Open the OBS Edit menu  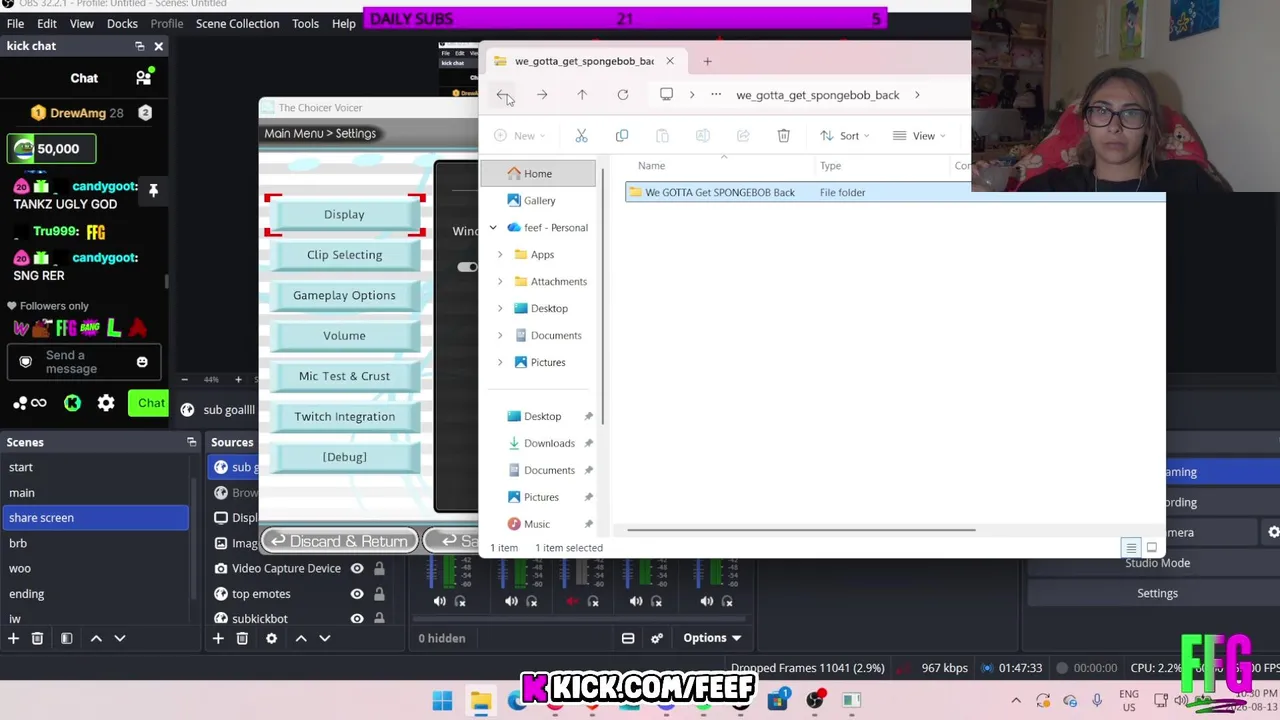(x=46, y=23)
